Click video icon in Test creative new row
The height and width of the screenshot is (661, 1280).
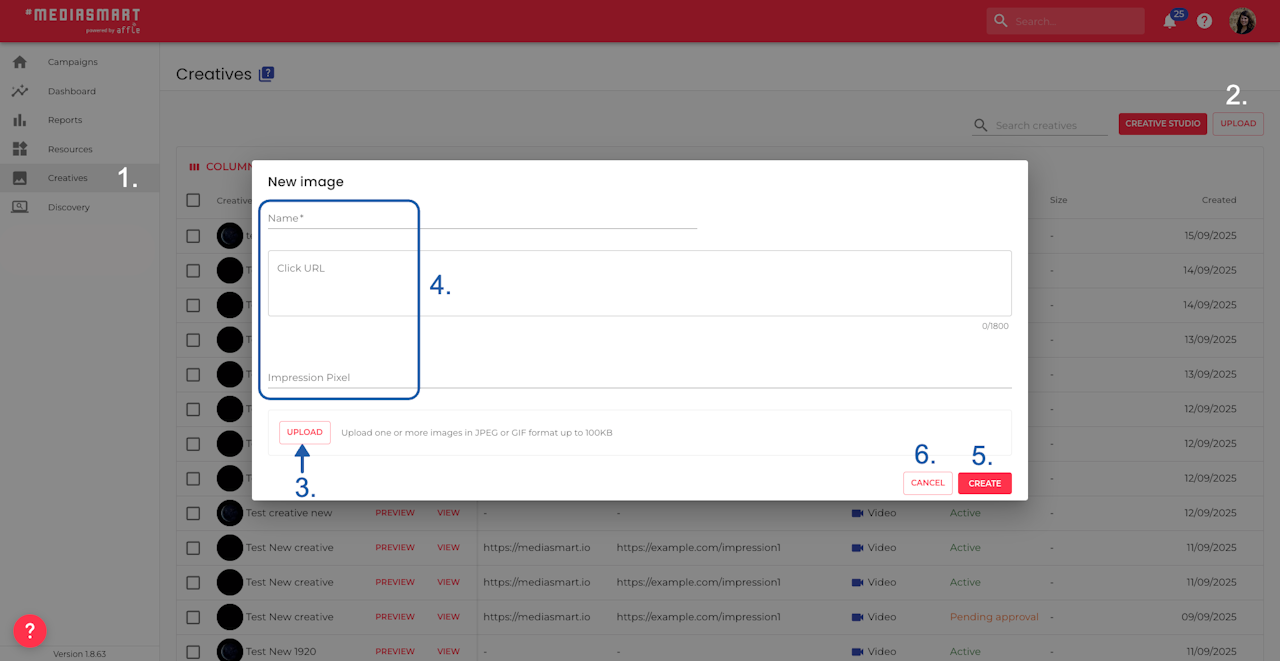pos(857,513)
